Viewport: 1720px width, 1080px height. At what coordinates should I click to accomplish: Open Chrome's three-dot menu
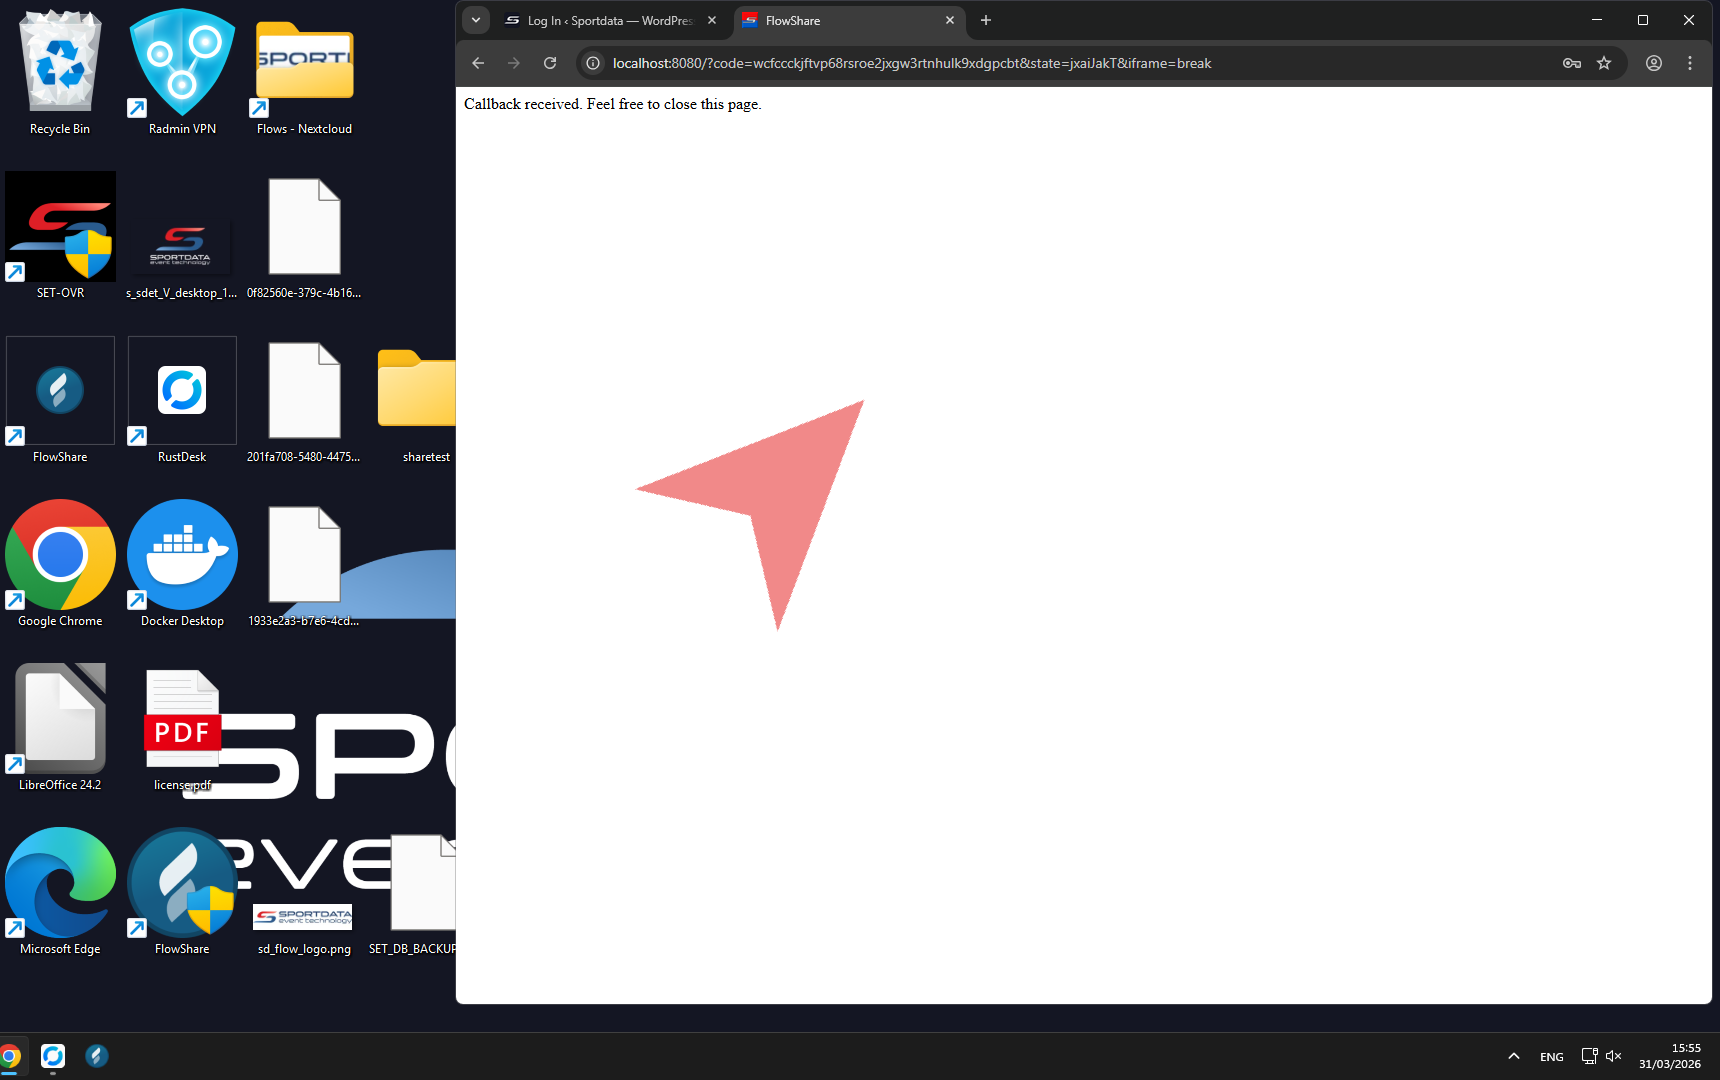(1690, 63)
